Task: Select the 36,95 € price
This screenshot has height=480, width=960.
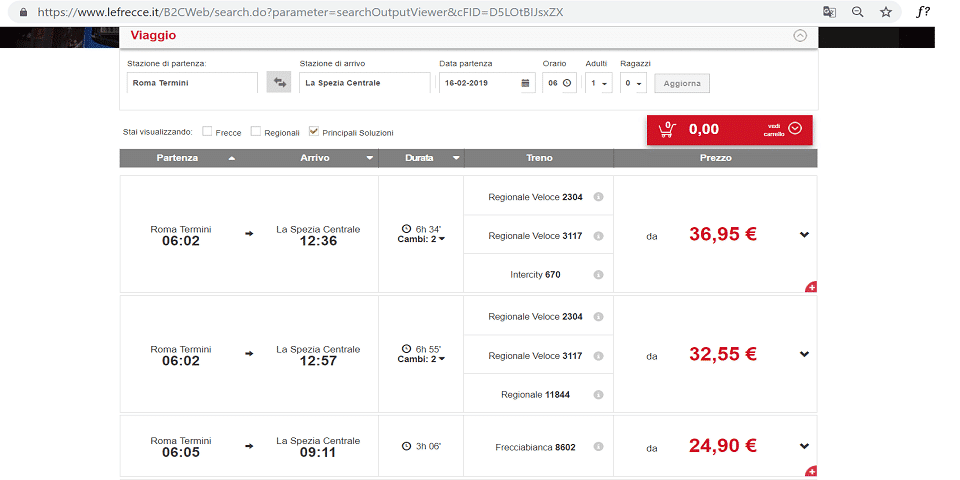Action: click(x=723, y=234)
